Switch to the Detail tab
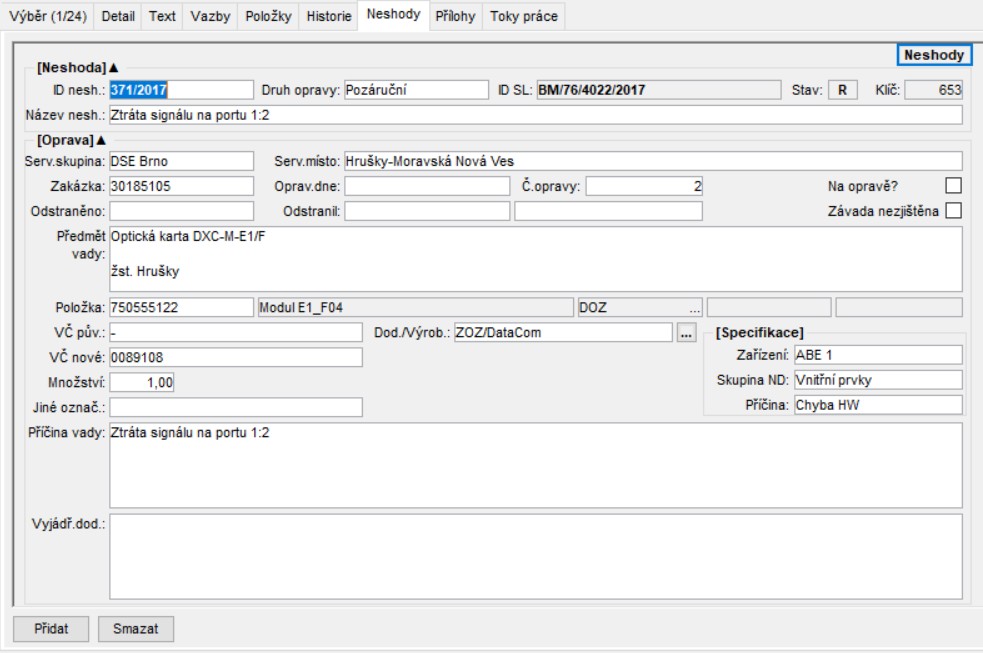The image size is (983, 653). point(118,16)
